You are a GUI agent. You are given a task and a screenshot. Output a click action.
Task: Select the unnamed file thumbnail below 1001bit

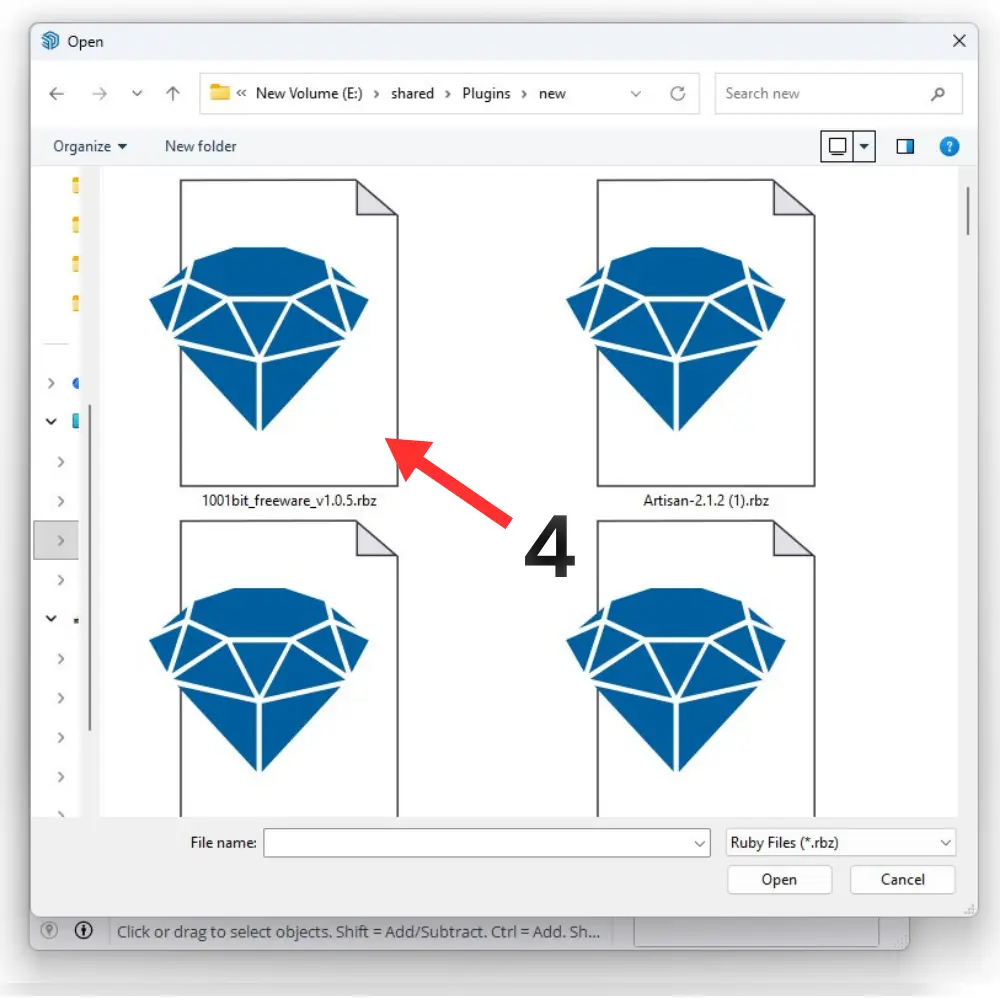point(274,668)
